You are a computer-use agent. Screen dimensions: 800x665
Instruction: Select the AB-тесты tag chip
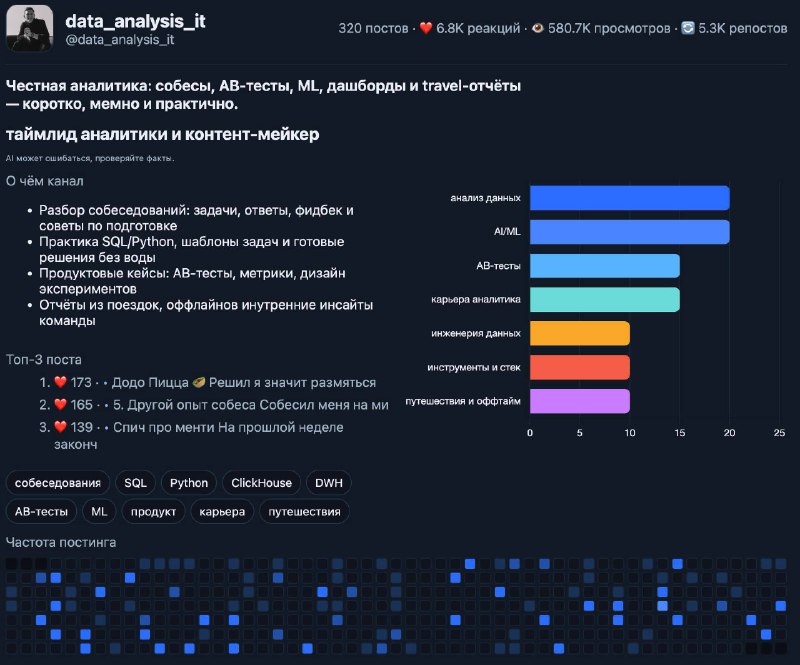point(41,511)
